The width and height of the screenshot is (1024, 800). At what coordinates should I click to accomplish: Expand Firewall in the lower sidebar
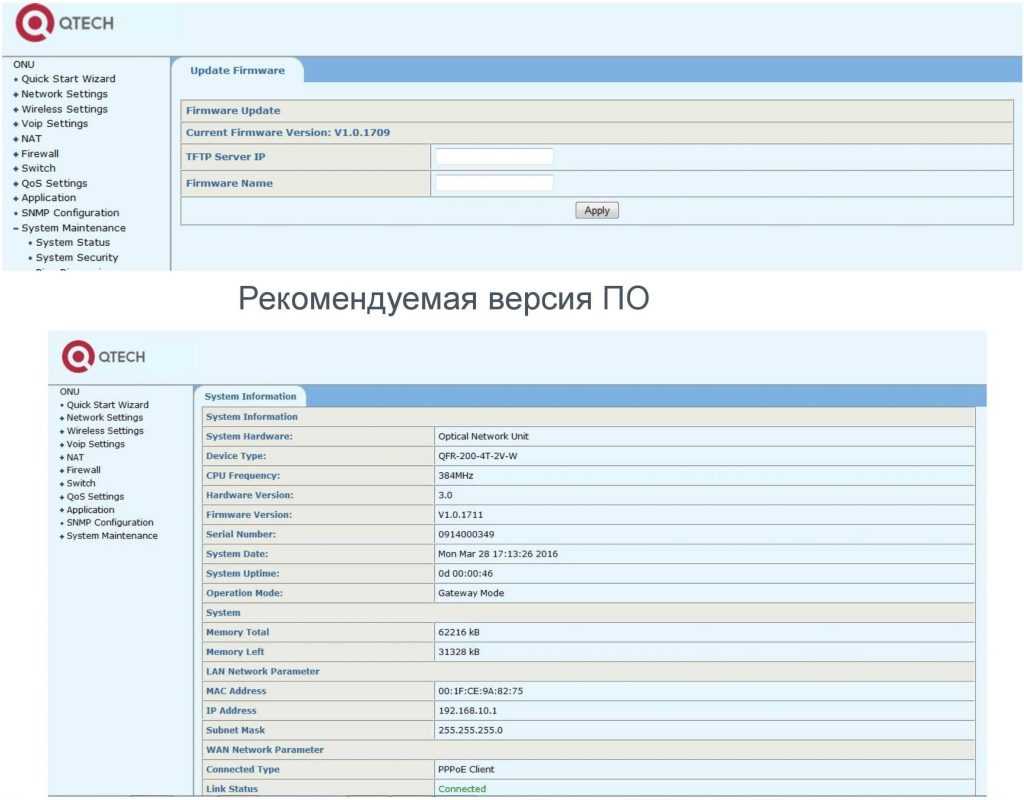point(83,470)
